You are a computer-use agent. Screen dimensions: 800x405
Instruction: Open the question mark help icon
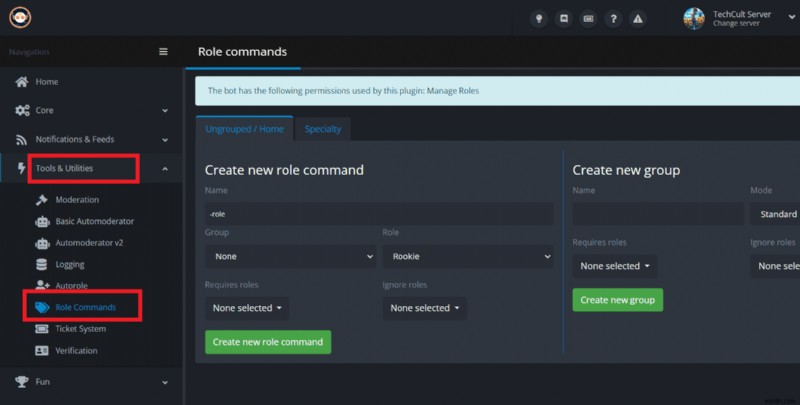613,18
